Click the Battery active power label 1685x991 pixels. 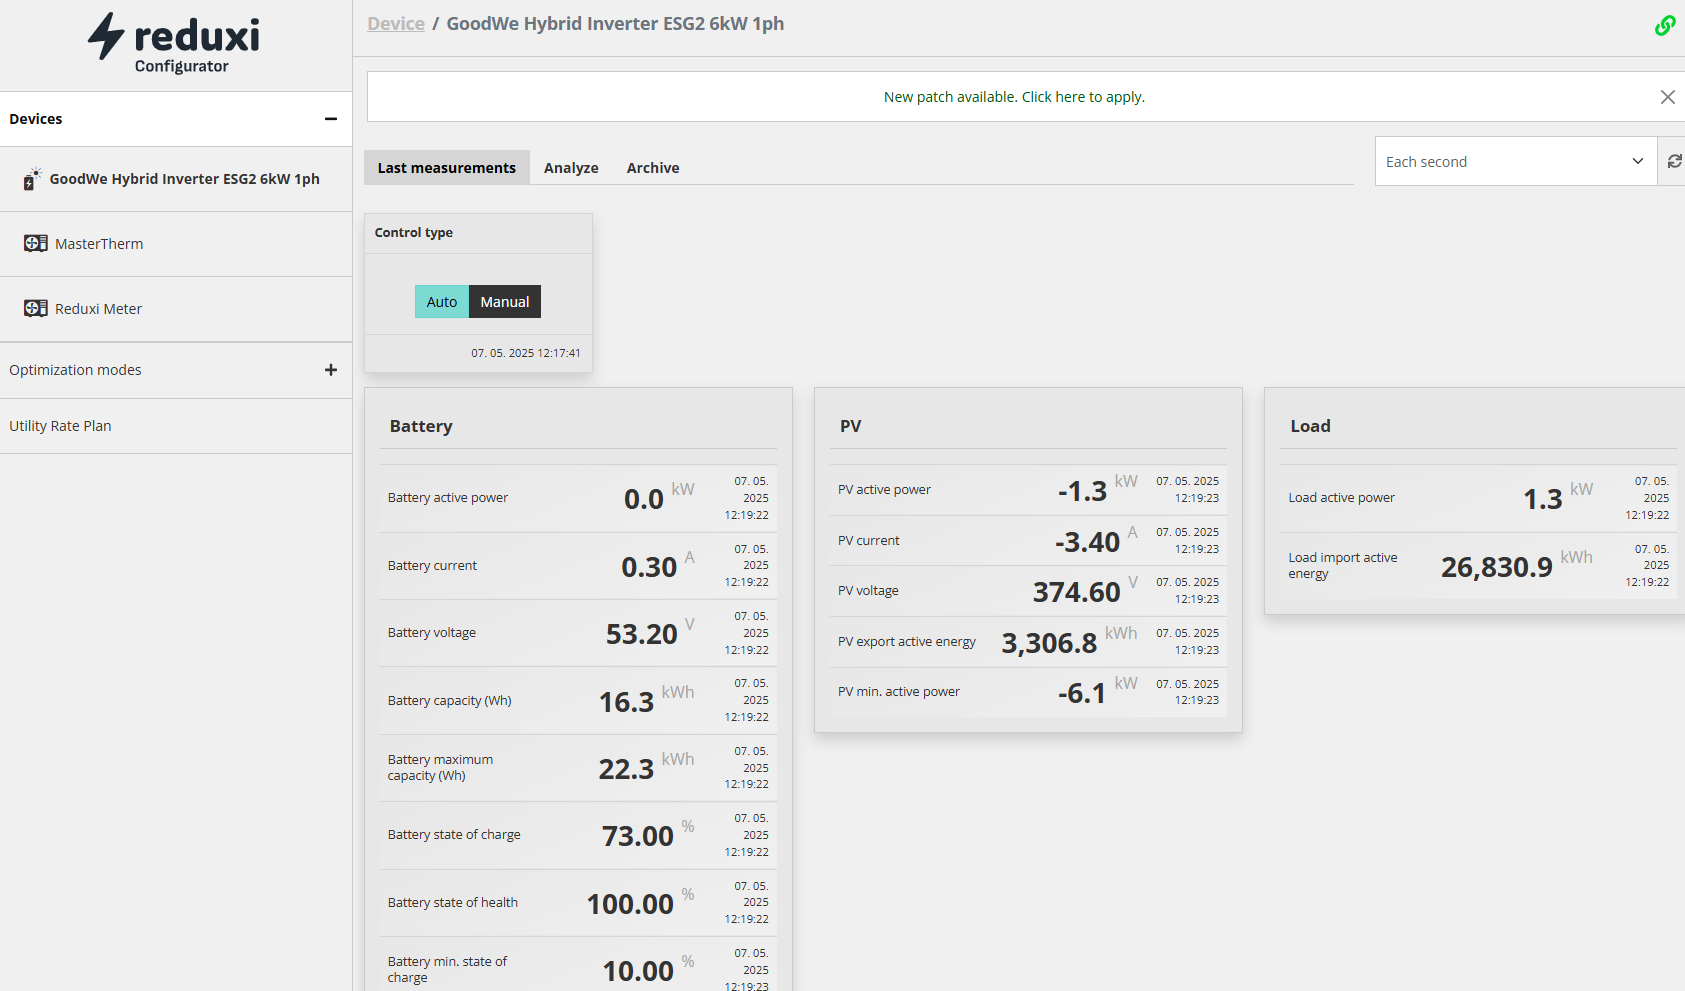click(448, 498)
